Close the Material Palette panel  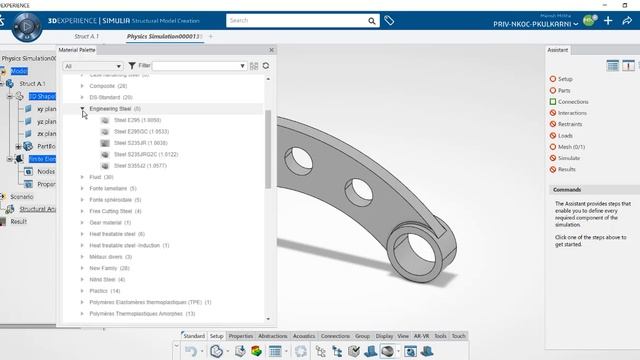pos(271,50)
